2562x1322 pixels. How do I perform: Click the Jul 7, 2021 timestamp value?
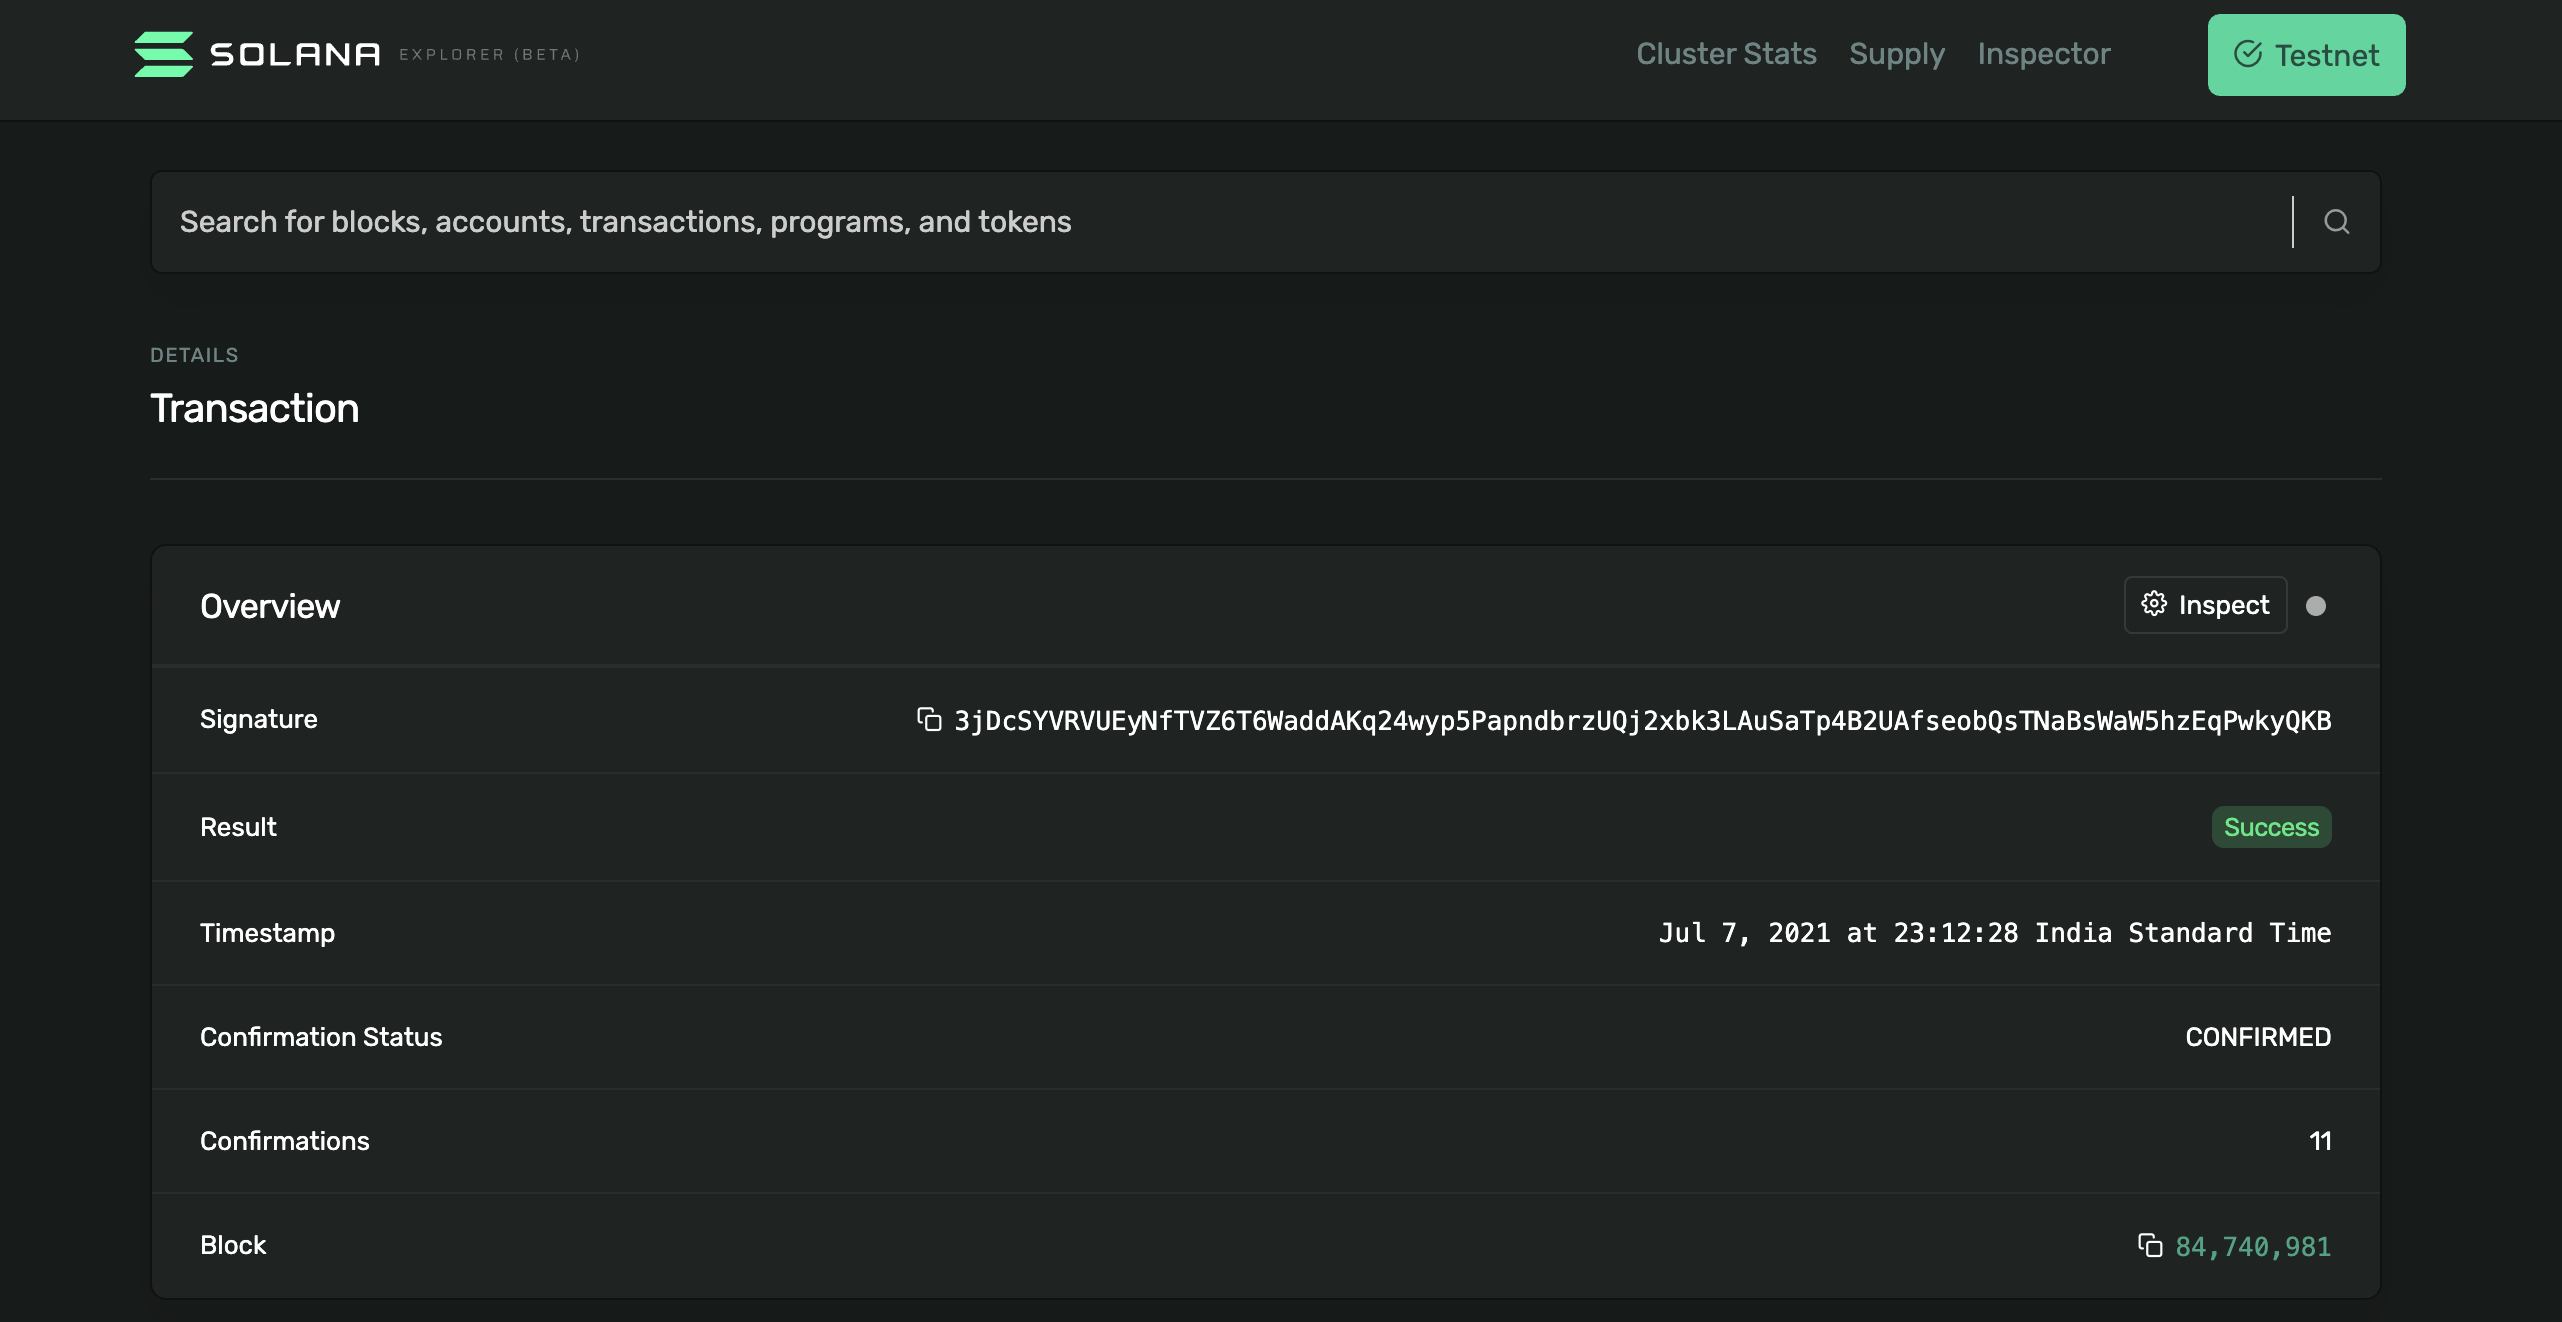tap(1994, 933)
